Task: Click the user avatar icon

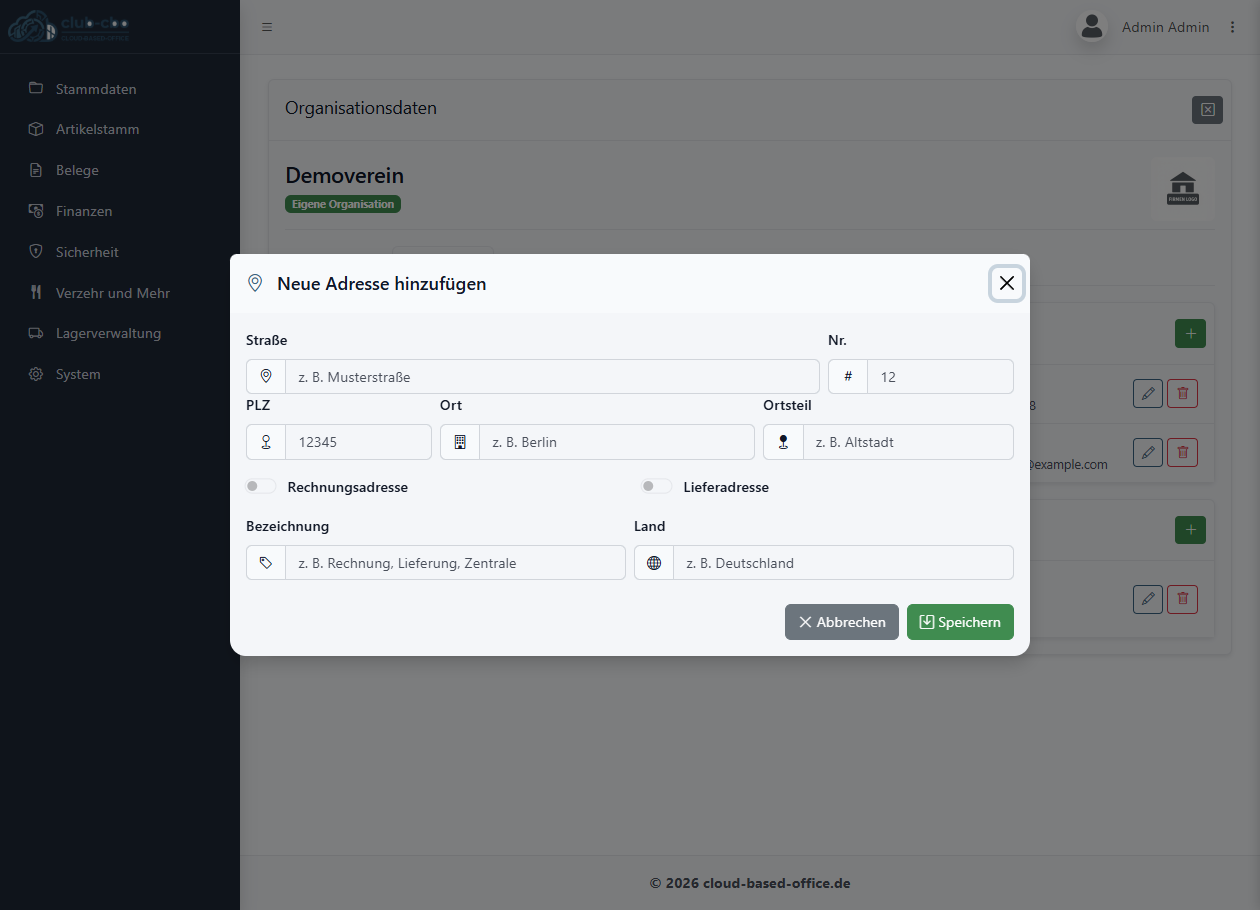Action: (x=1092, y=27)
